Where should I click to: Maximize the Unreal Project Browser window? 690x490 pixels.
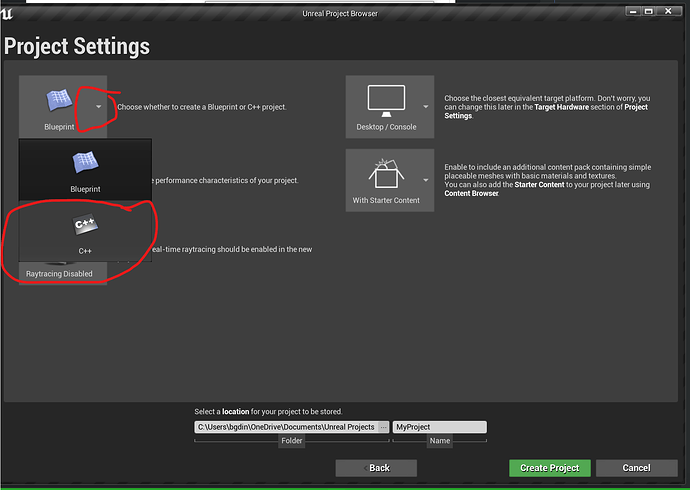point(648,11)
